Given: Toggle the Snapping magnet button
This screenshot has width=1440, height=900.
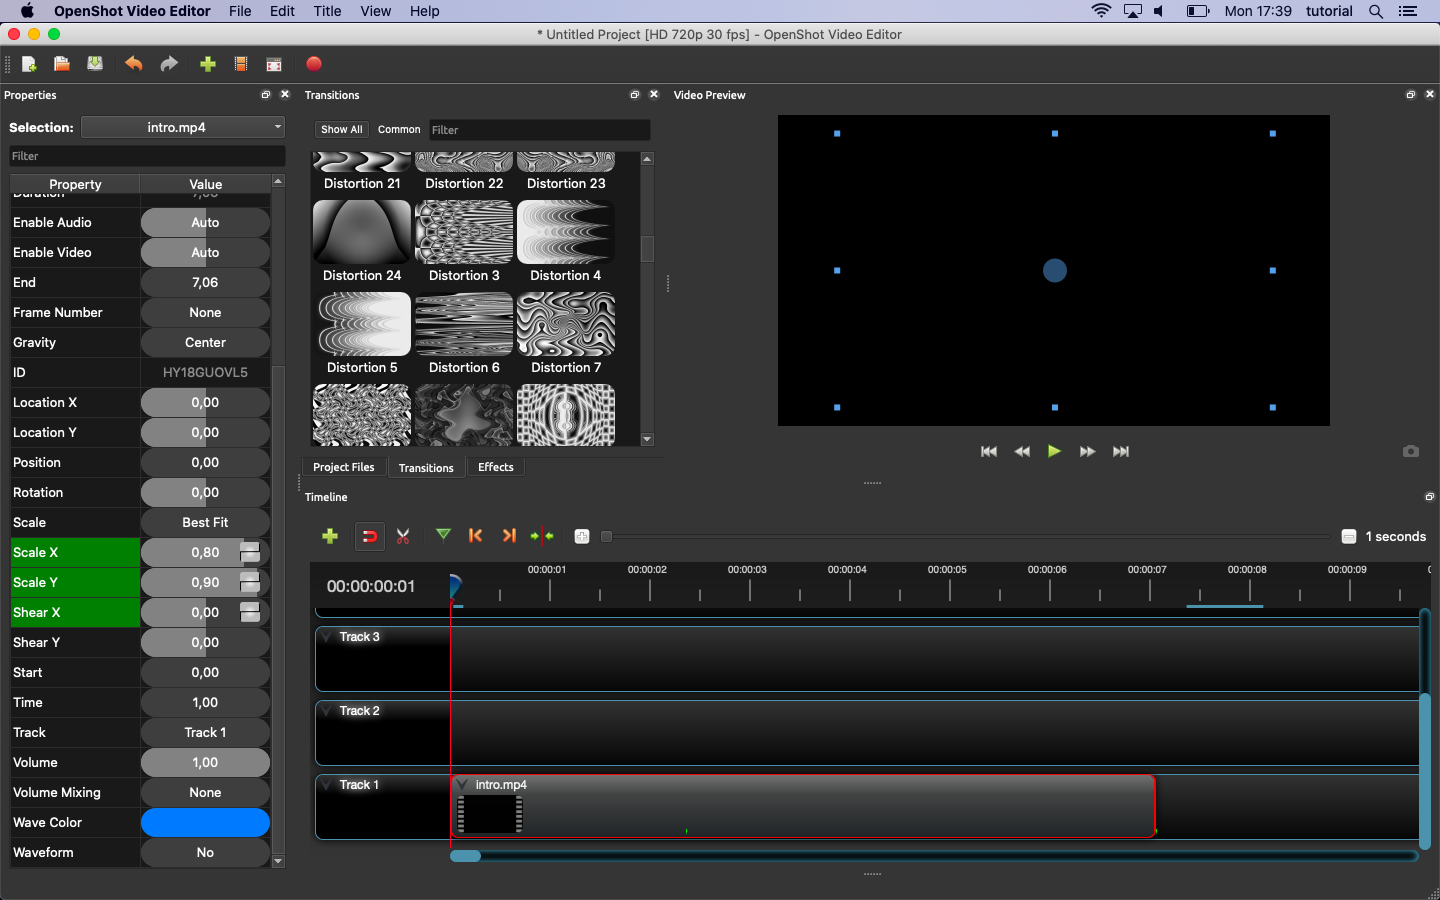Looking at the screenshot, I should (369, 537).
